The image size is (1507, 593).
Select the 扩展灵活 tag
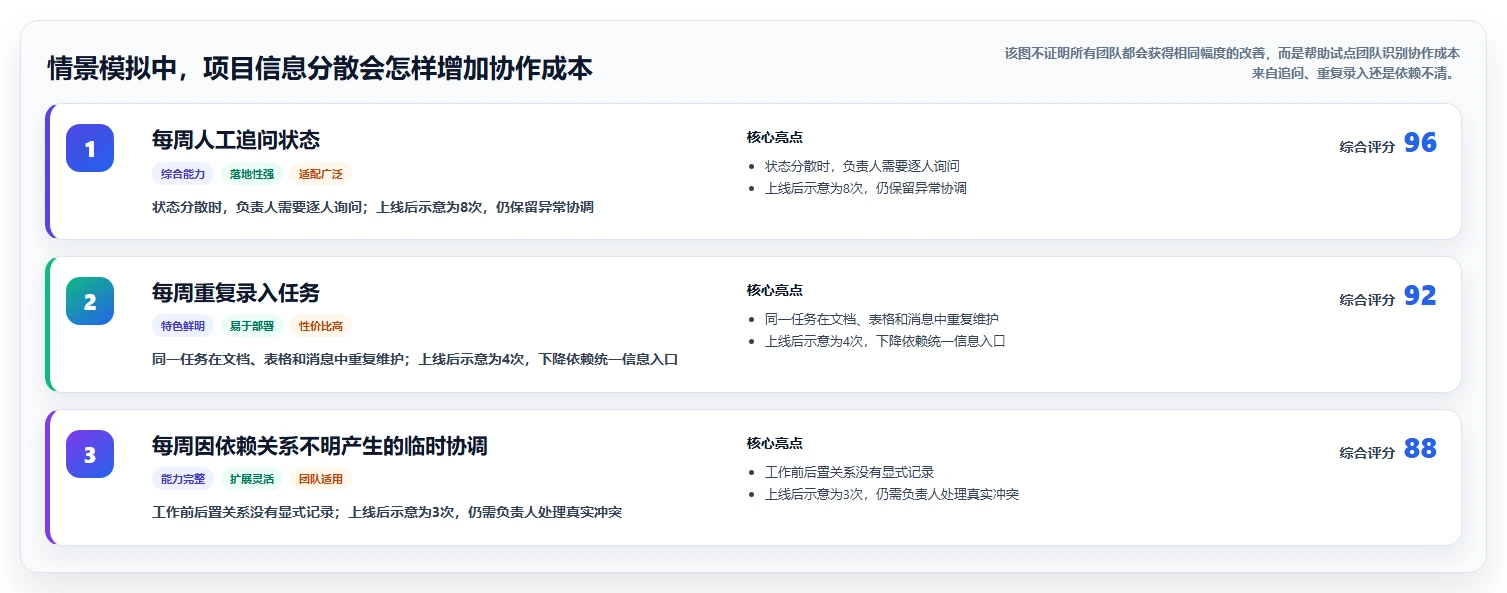click(x=252, y=479)
